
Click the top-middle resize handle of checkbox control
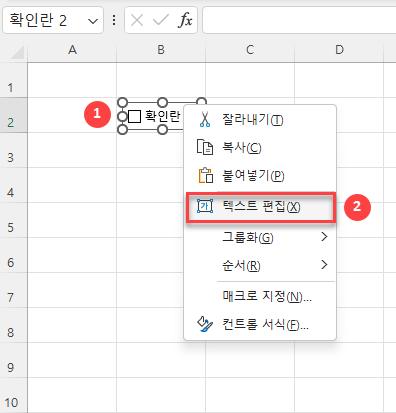tap(162, 102)
